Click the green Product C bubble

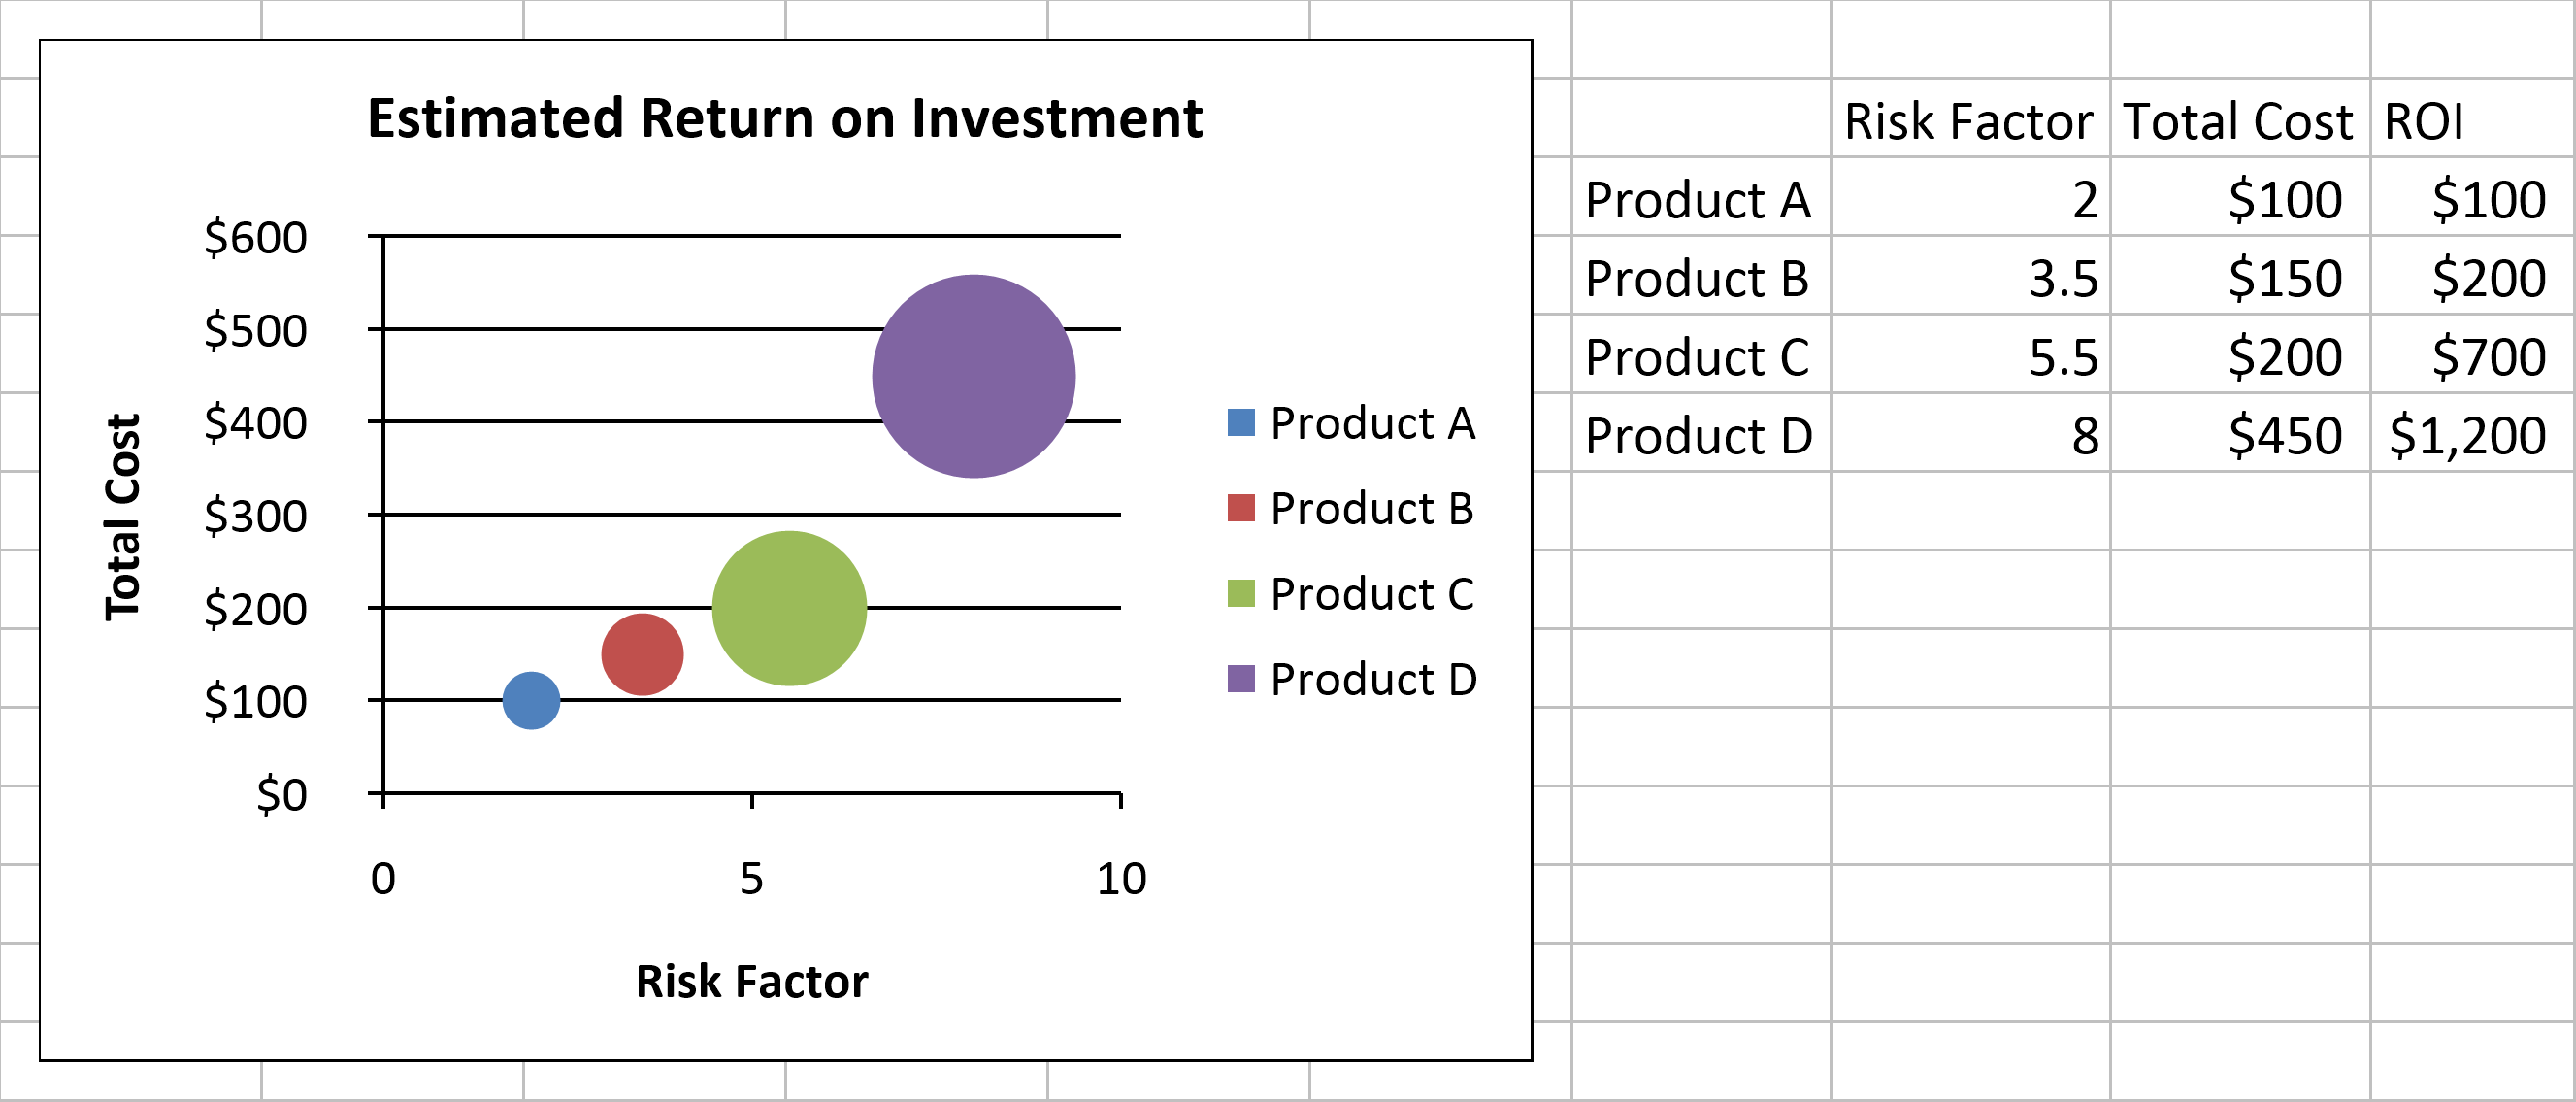[789, 608]
